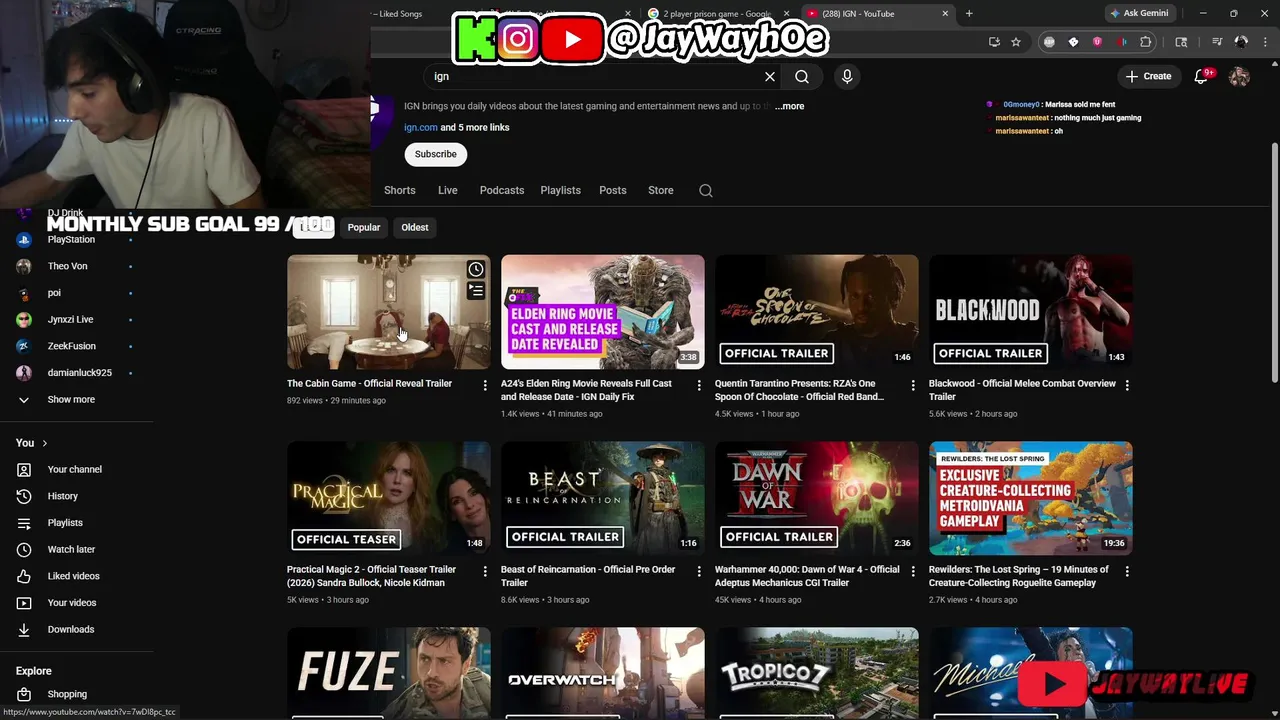1280x720 pixels.
Task: Play the Blackwood official trailer thumbnail
Action: 1031,312
